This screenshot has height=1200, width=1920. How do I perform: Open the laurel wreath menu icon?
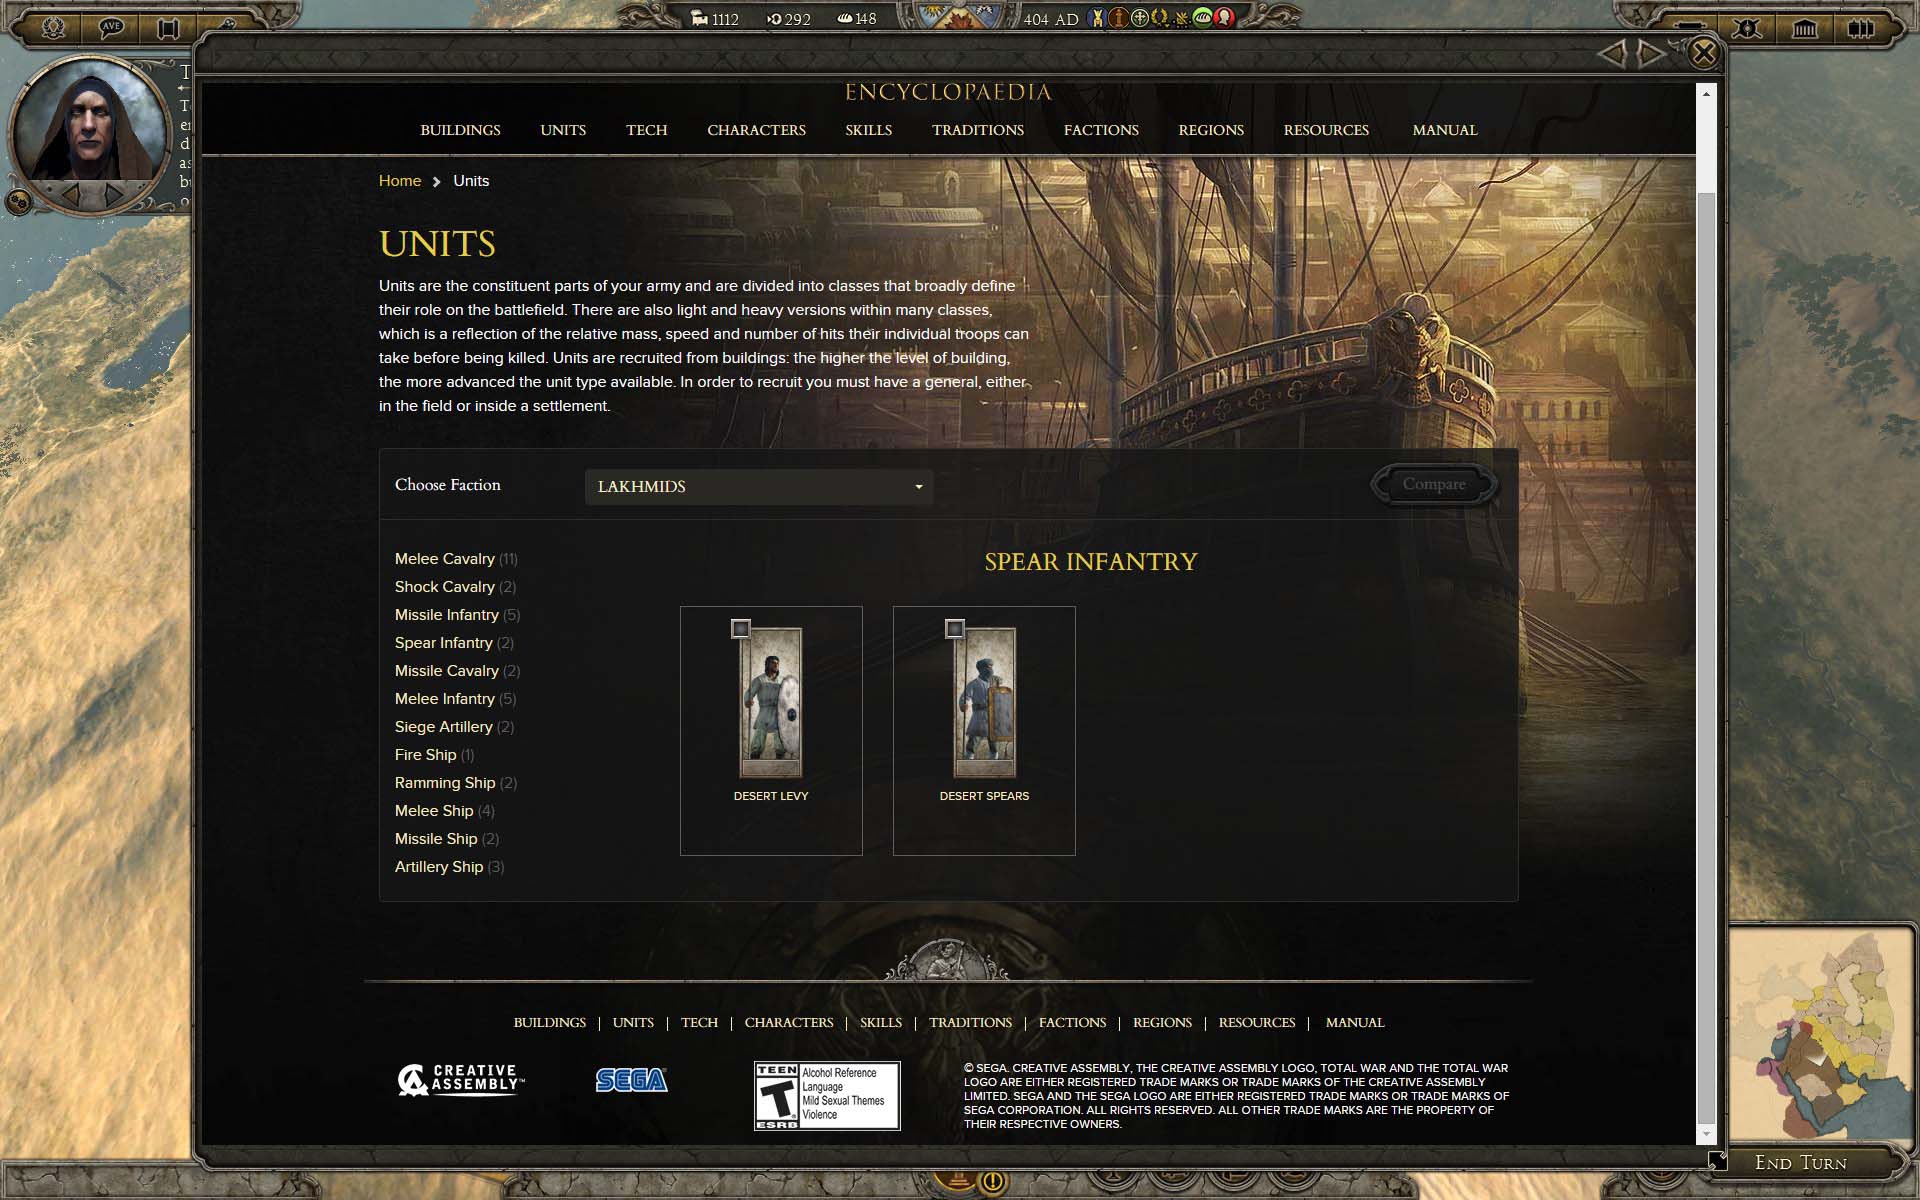tap(53, 27)
